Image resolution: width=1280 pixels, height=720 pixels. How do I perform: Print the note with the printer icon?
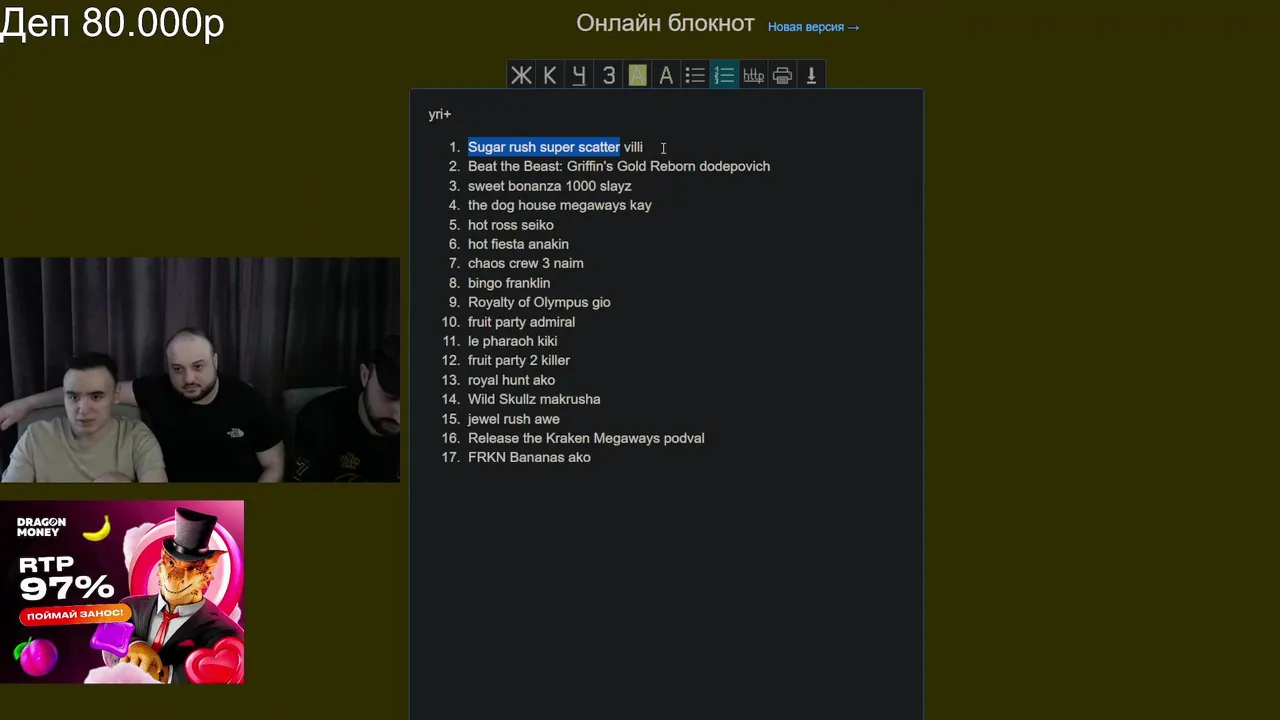[782, 75]
